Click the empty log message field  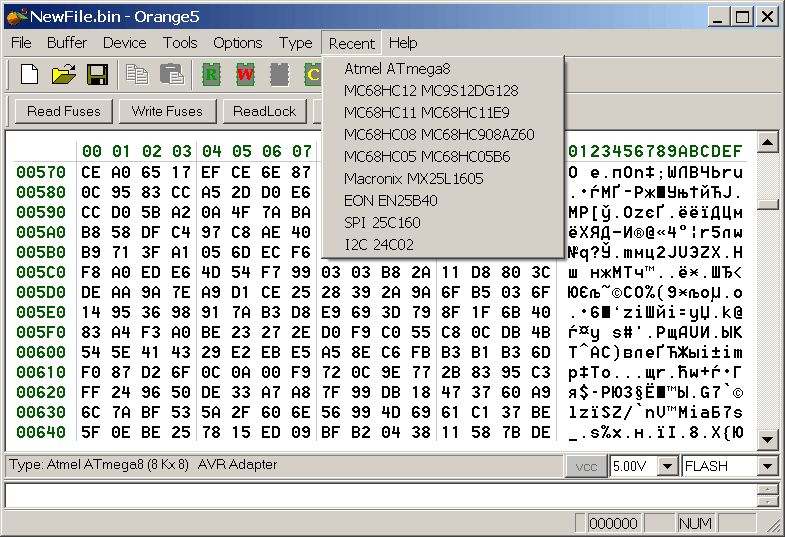[x=380, y=496]
